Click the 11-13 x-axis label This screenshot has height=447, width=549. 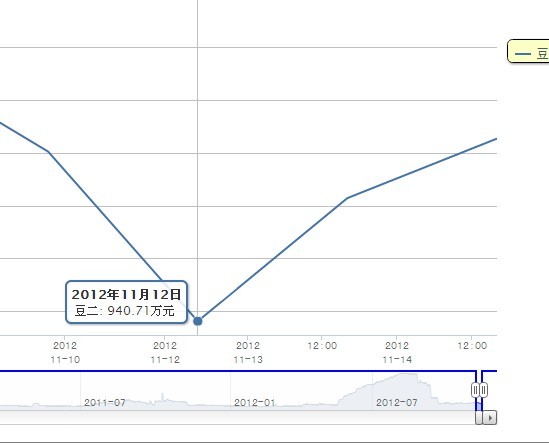pyautogui.click(x=248, y=352)
